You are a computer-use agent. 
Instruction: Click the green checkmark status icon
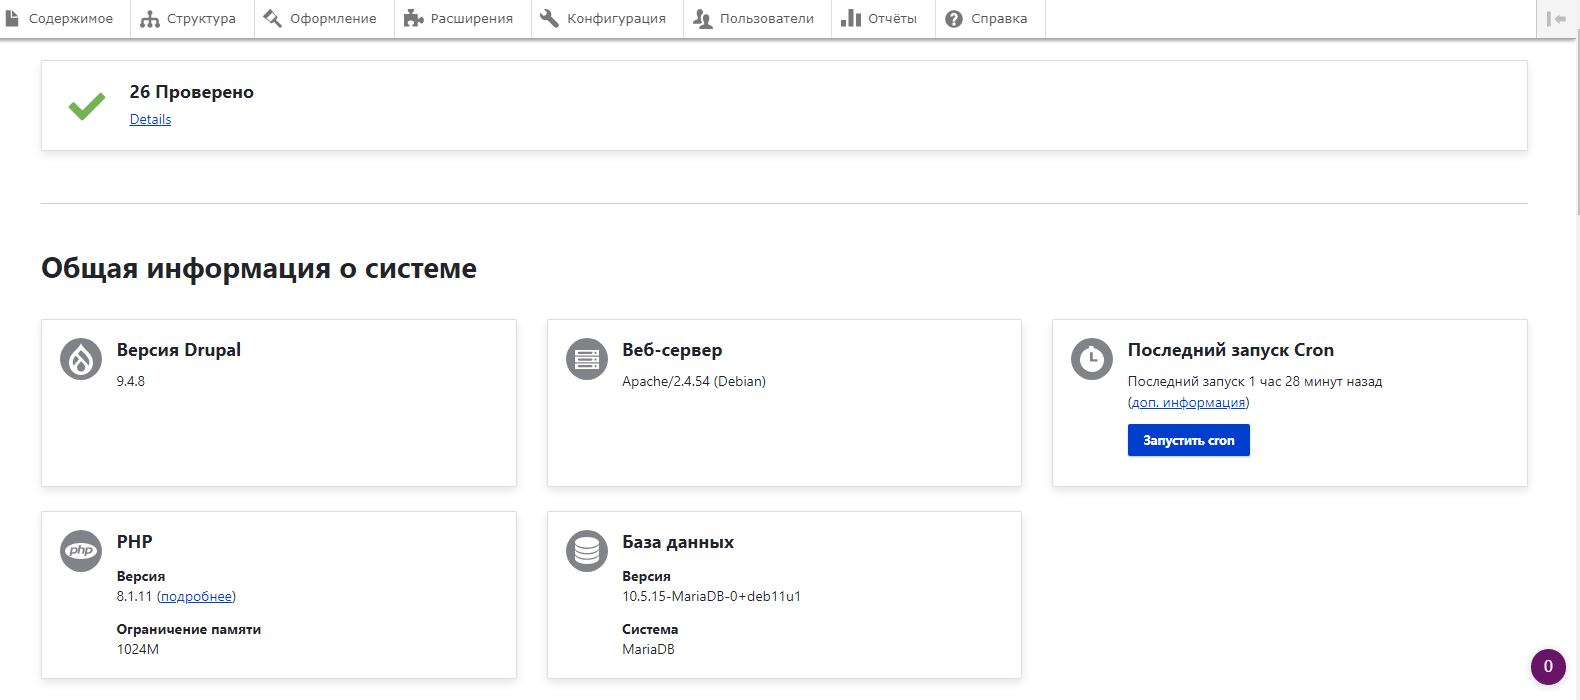87,106
